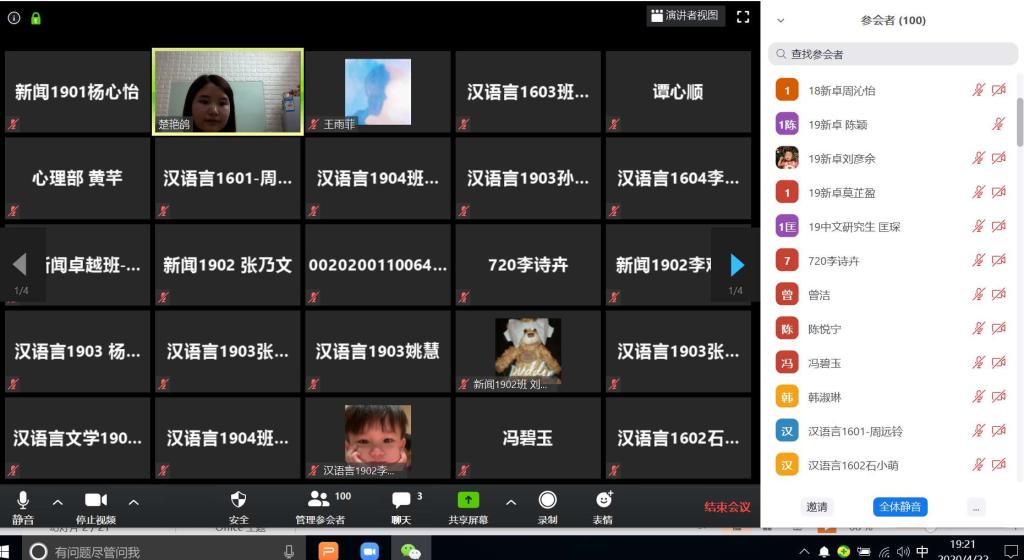Toggle microphone for participant 19新卓 陈颖
The height and width of the screenshot is (560, 1024).
pos(998,124)
